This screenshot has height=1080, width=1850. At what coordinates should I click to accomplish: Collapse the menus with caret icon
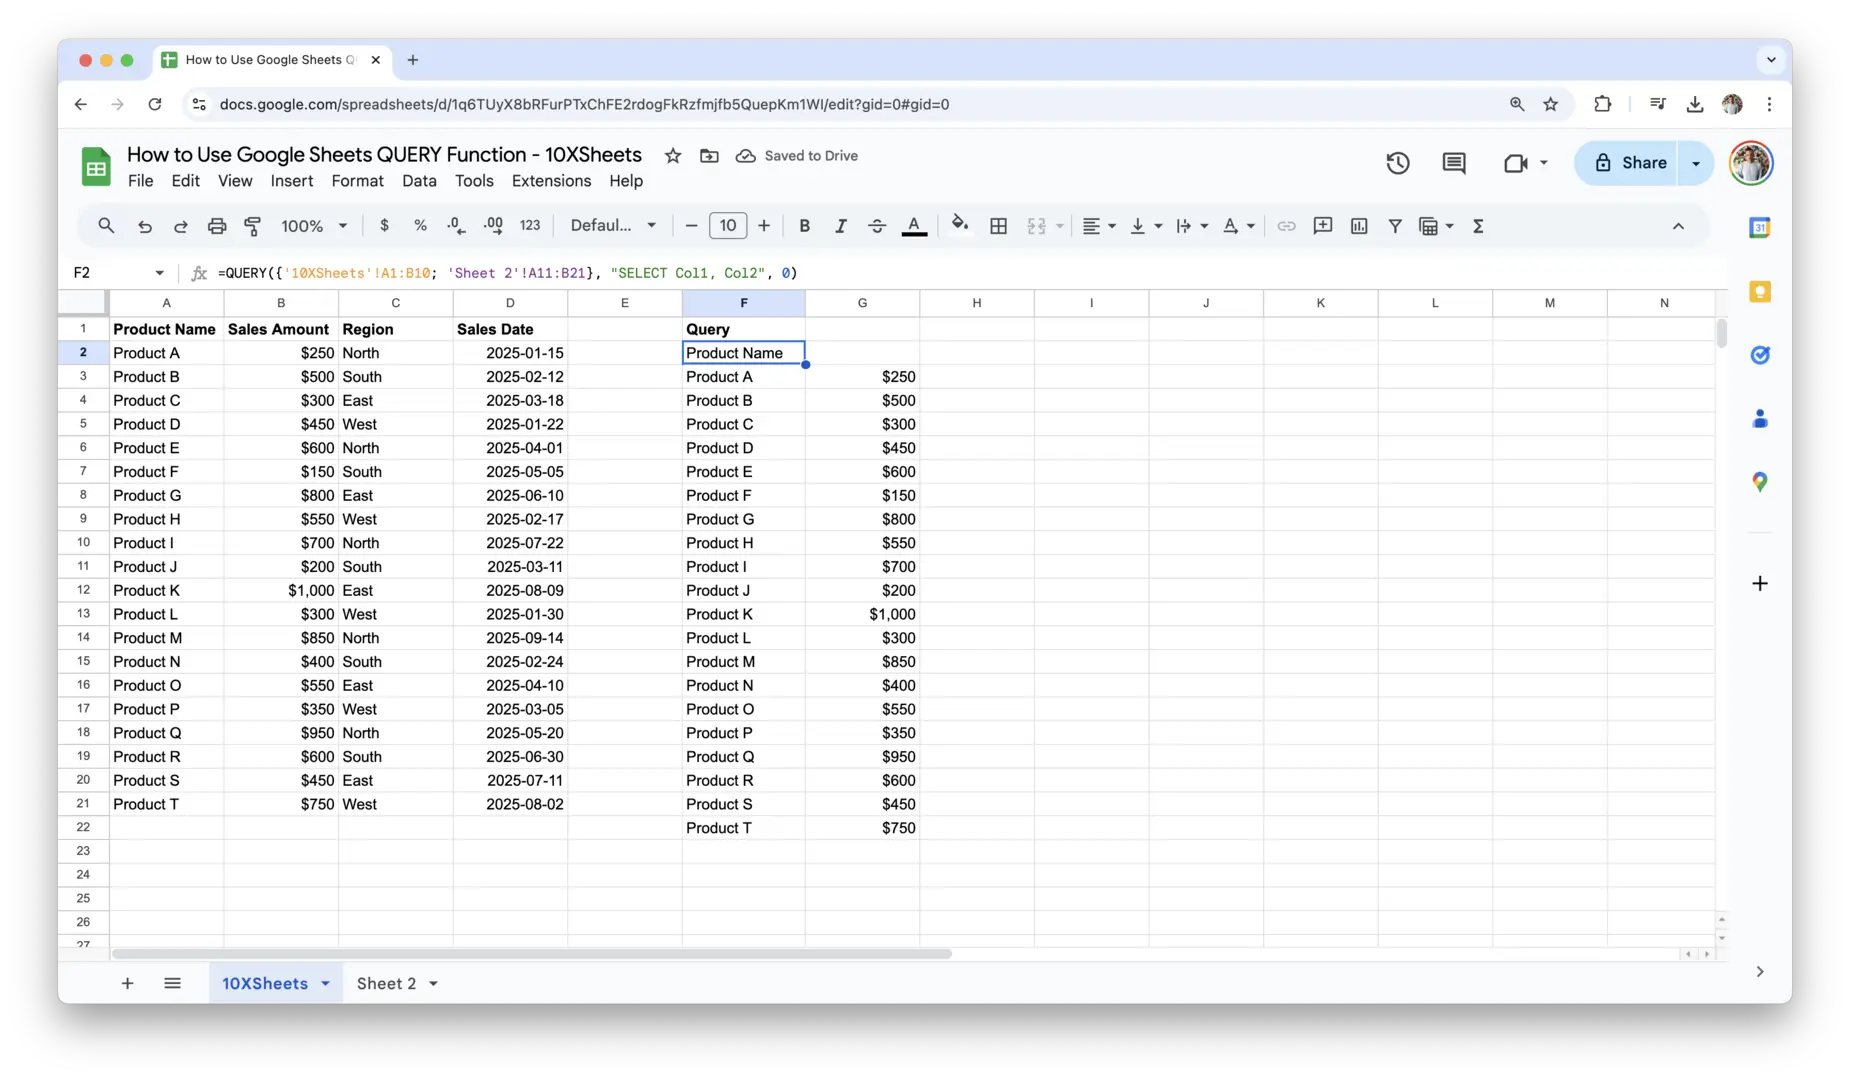pos(1678,226)
